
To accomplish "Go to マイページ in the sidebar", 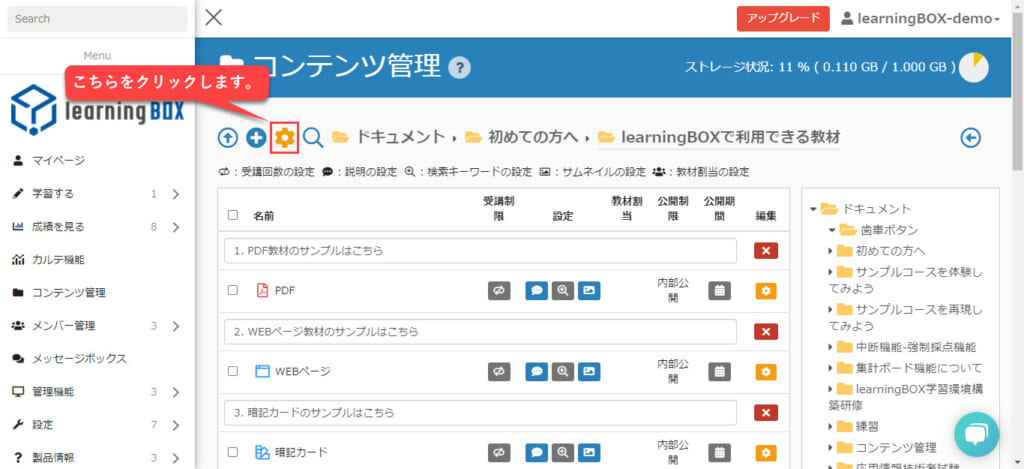I will [58, 160].
